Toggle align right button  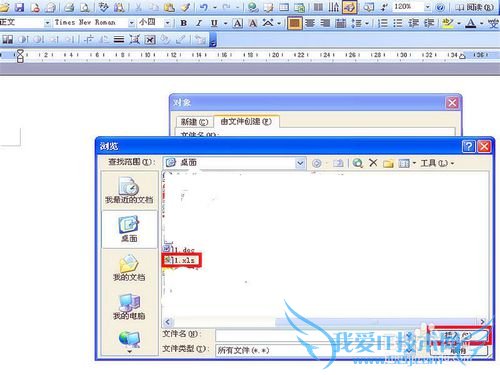(x=325, y=23)
